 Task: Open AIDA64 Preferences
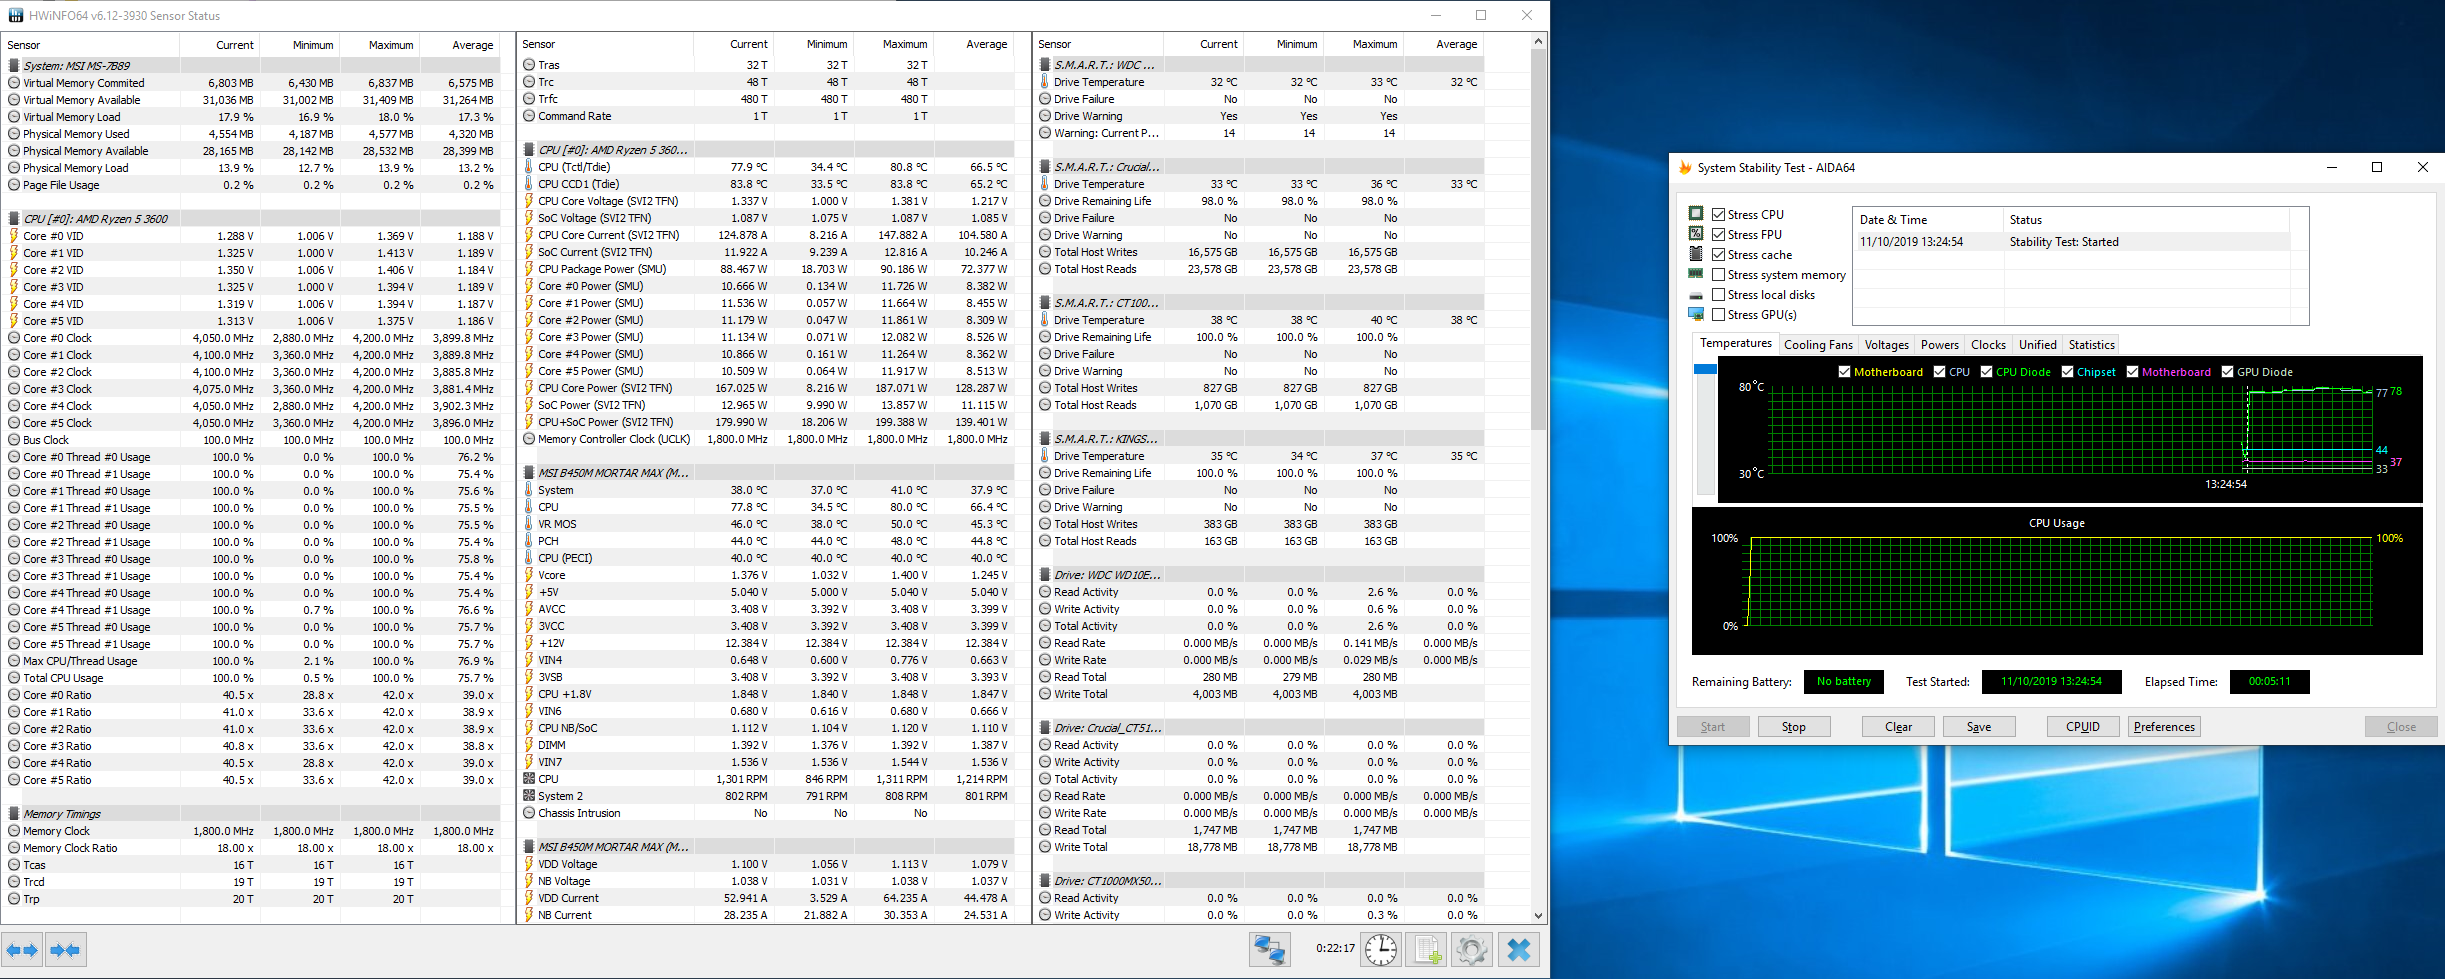pos(2164,727)
